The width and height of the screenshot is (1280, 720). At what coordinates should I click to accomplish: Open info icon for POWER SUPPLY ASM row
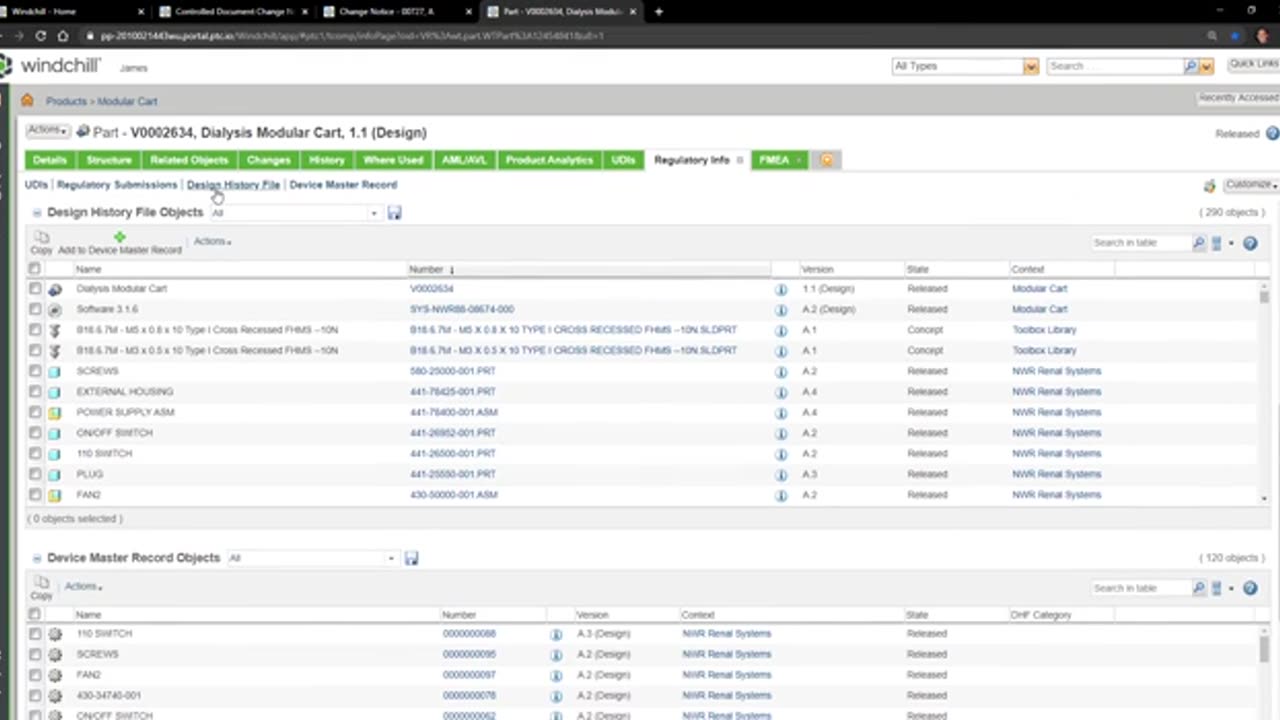coord(781,412)
